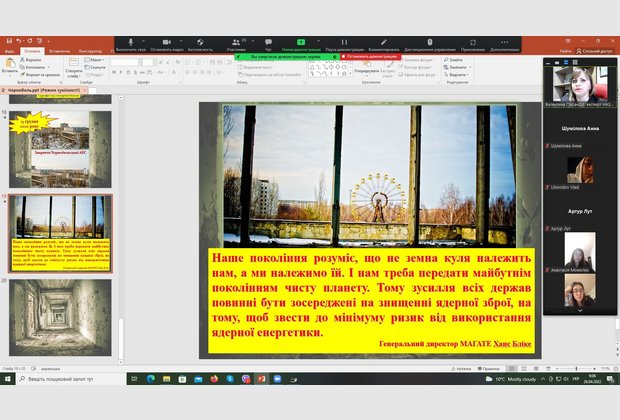Start slideshow from Quick Access Toolbar

click(x=39, y=41)
